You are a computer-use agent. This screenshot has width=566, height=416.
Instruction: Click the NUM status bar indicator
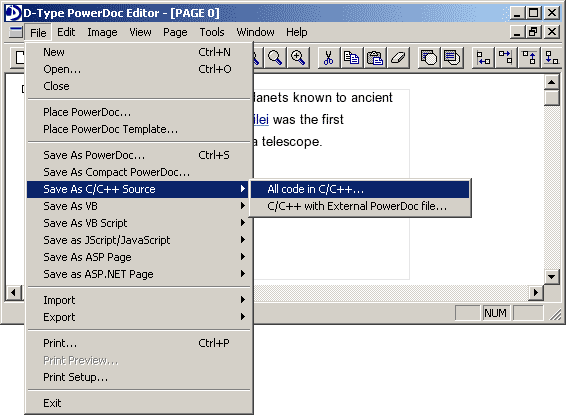click(x=495, y=313)
